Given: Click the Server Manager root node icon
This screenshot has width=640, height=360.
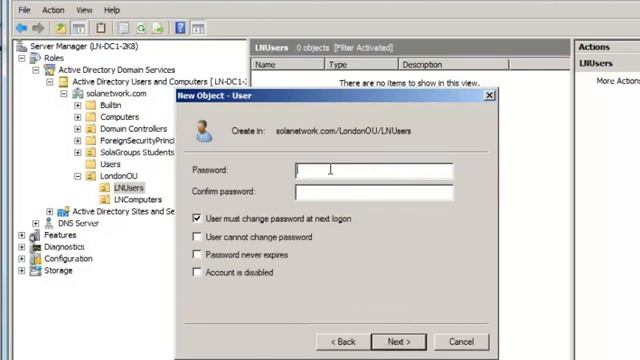Looking at the screenshot, I should tap(22, 46).
